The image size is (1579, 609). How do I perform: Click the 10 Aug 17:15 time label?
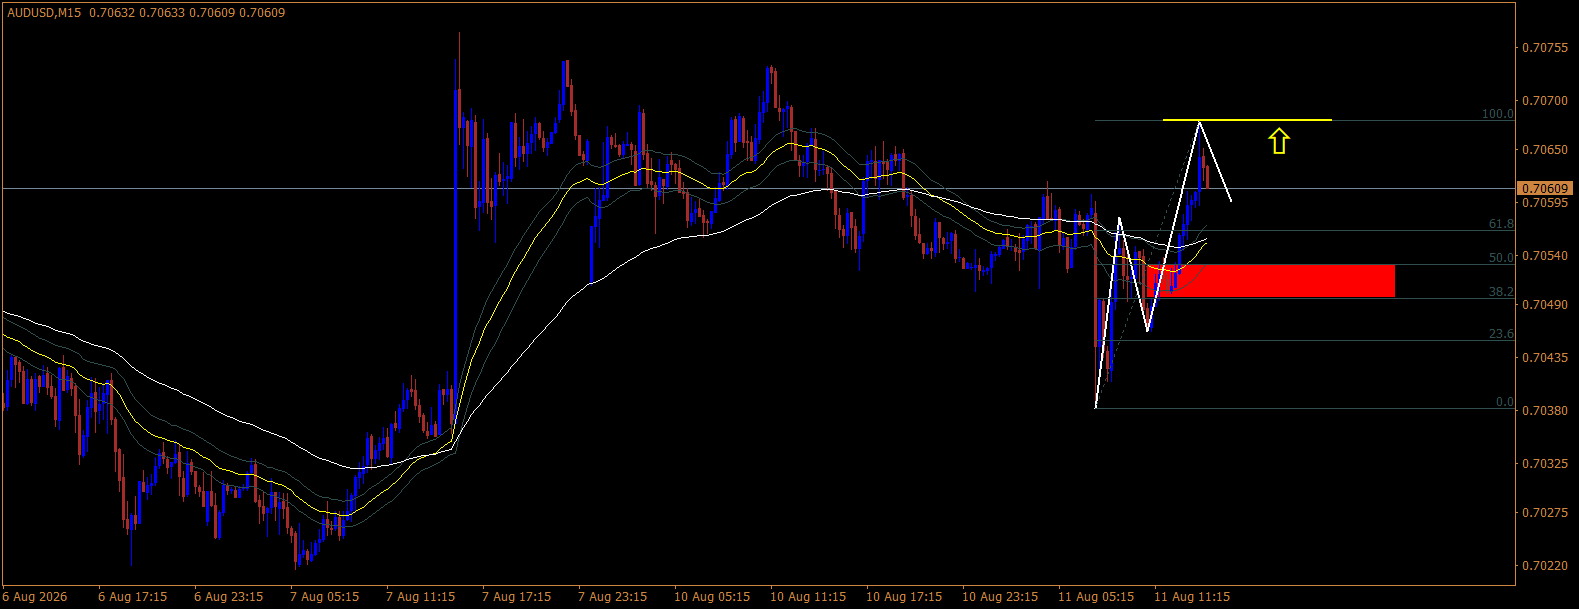click(904, 597)
